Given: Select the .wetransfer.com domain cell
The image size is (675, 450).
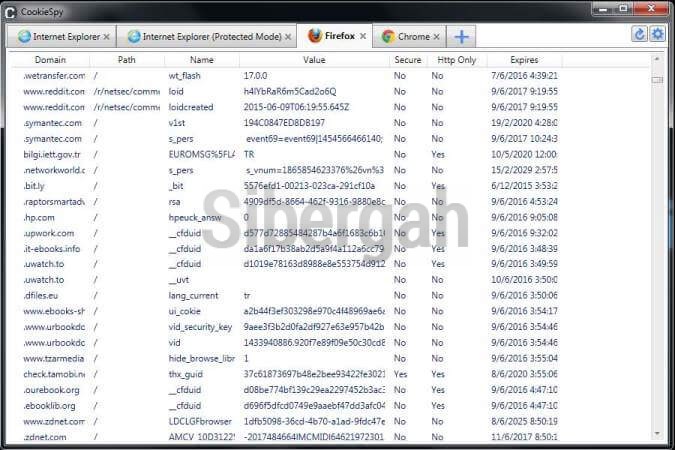Looking at the screenshot, I should [x=54, y=76].
